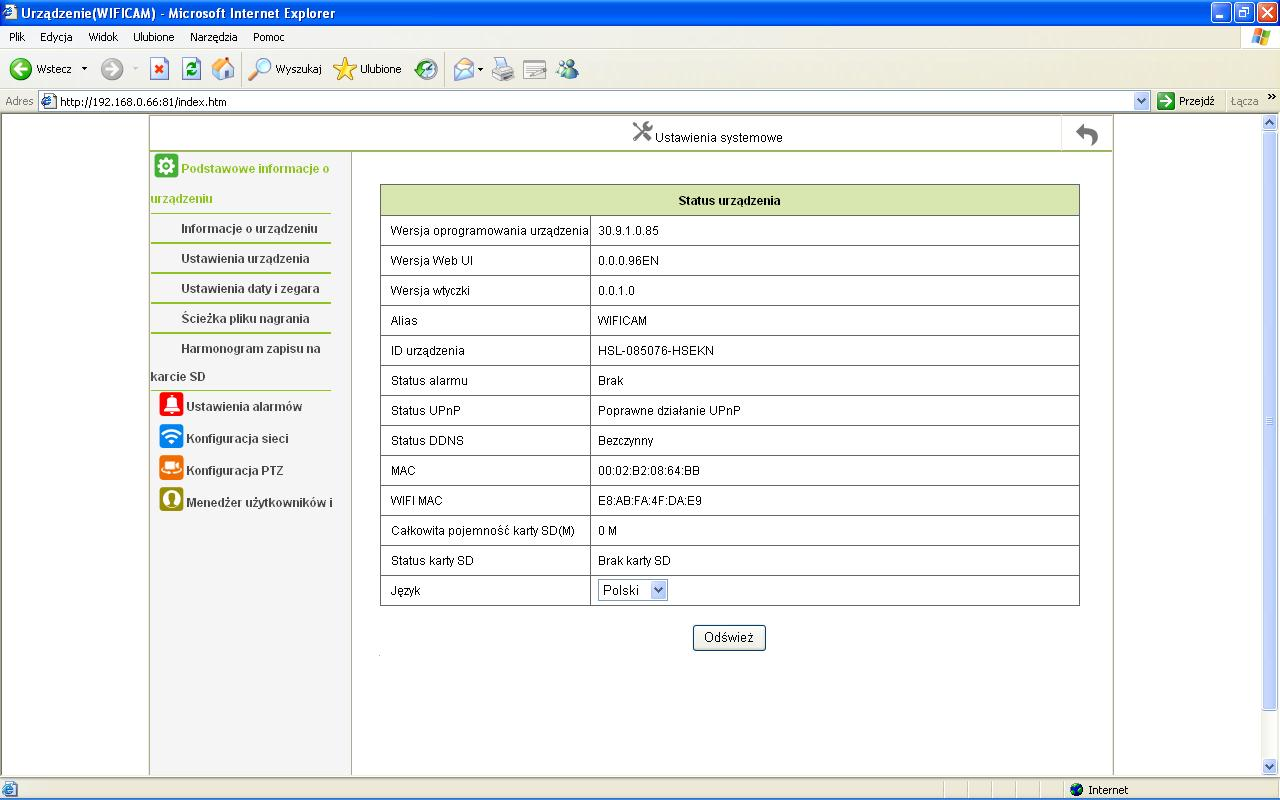Click the mail envelope icon
1280x800 pixels.
pyautogui.click(x=463, y=69)
